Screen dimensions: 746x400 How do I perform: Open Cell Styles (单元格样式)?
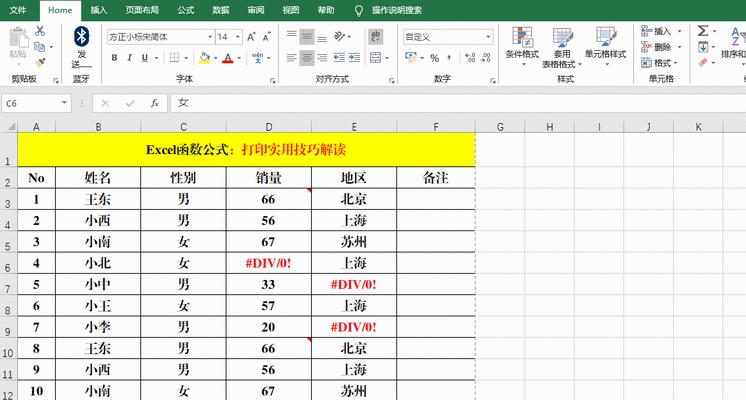tap(606, 46)
